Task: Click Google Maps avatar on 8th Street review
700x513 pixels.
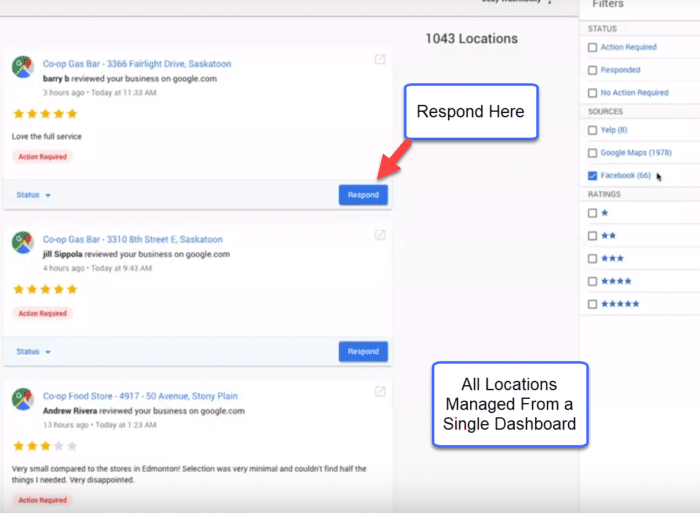Action: (23, 242)
